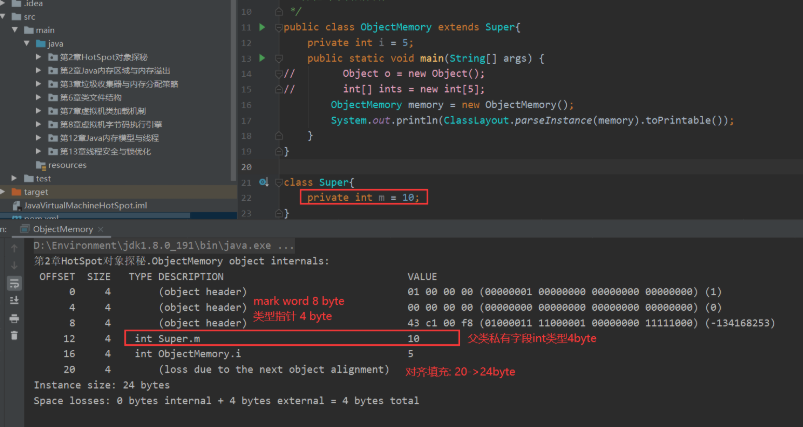Expand 第2章HotSpot对象探秘 package

[x=38, y=57]
